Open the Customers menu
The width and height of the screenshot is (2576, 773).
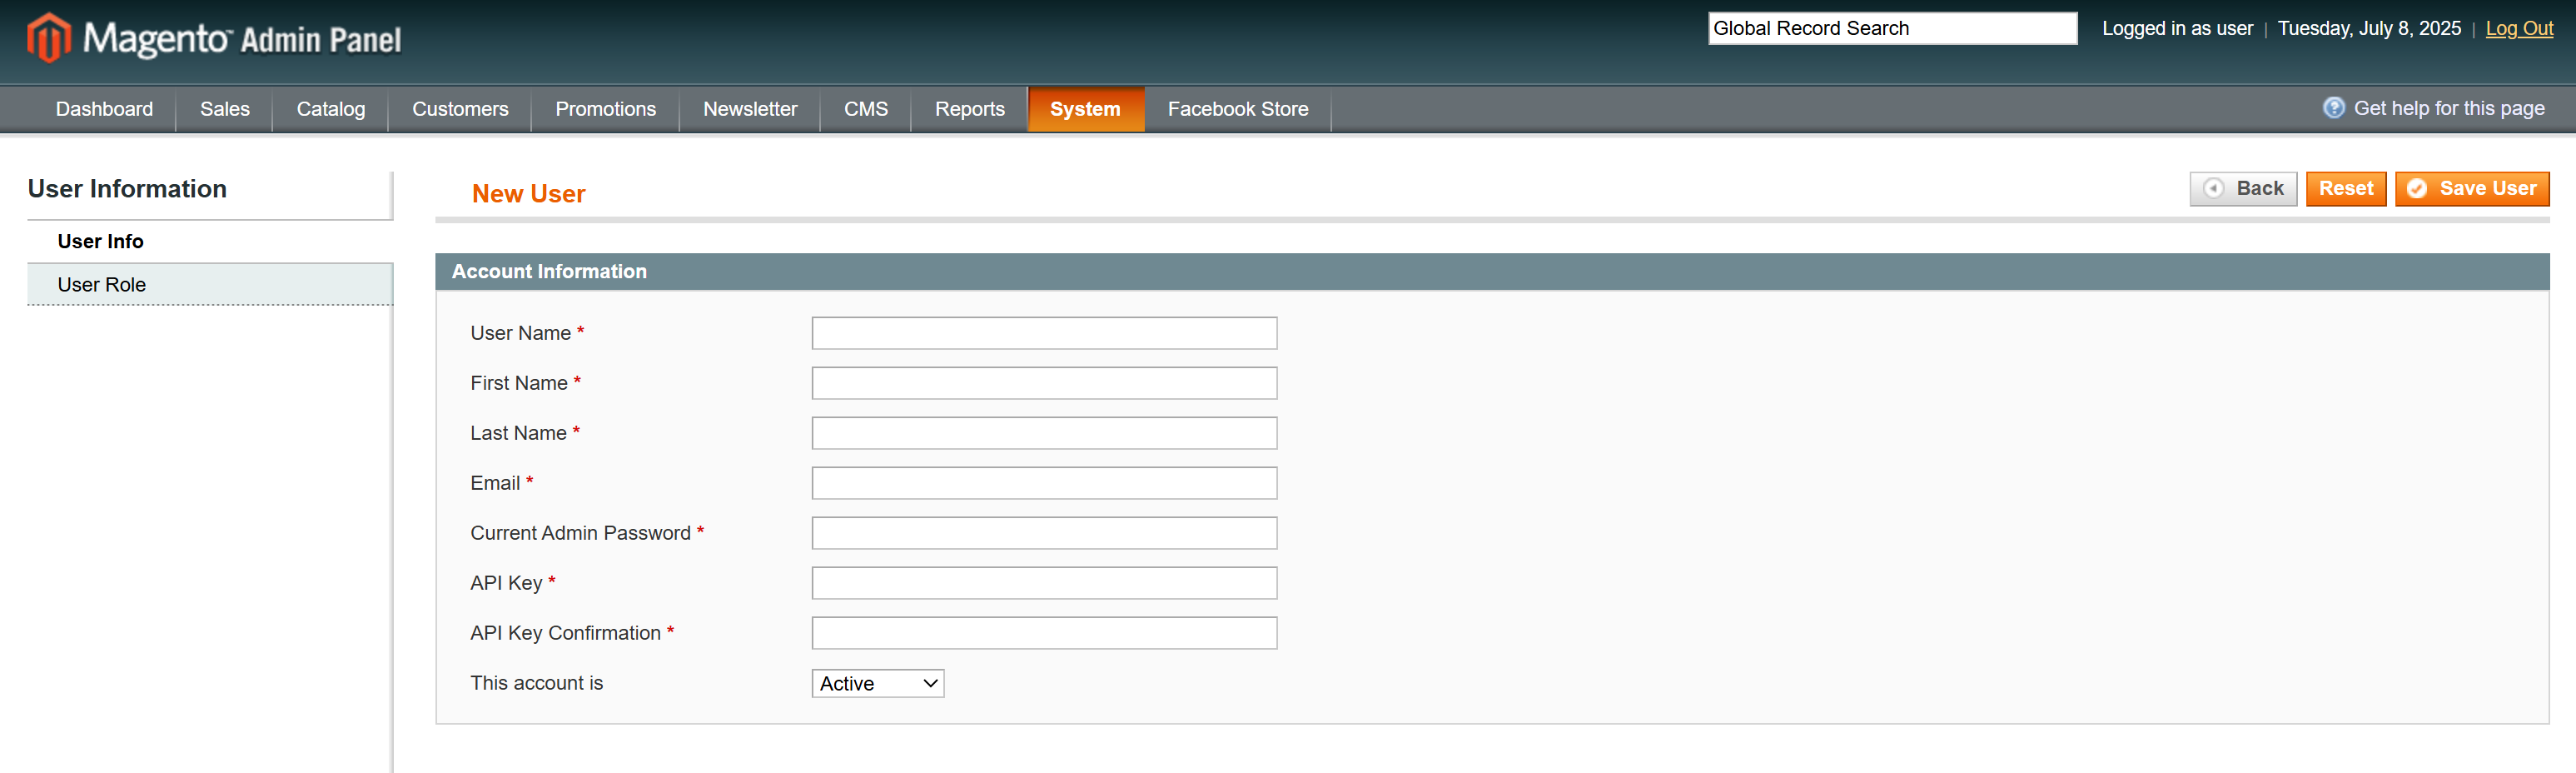pyautogui.click(x=460, y=109)
